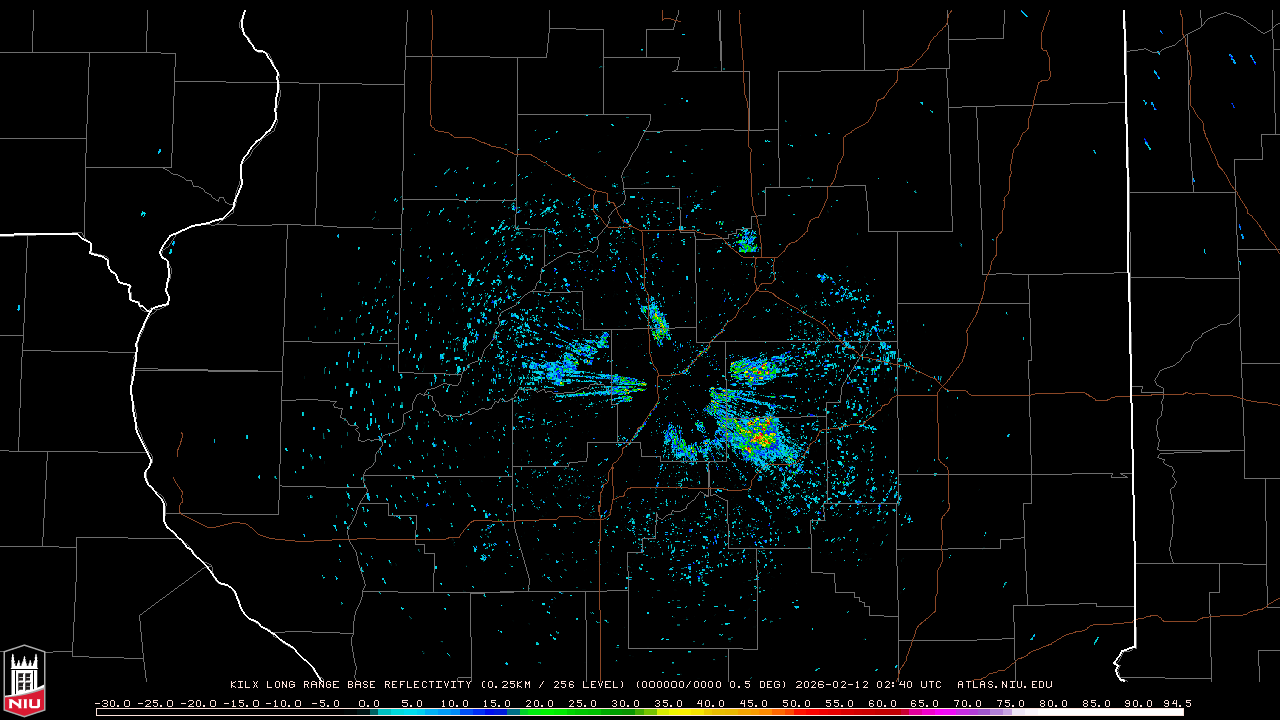Click the 94.5 scale label
Viewport: 1280px width, 720px height.
coord(1177,703)
